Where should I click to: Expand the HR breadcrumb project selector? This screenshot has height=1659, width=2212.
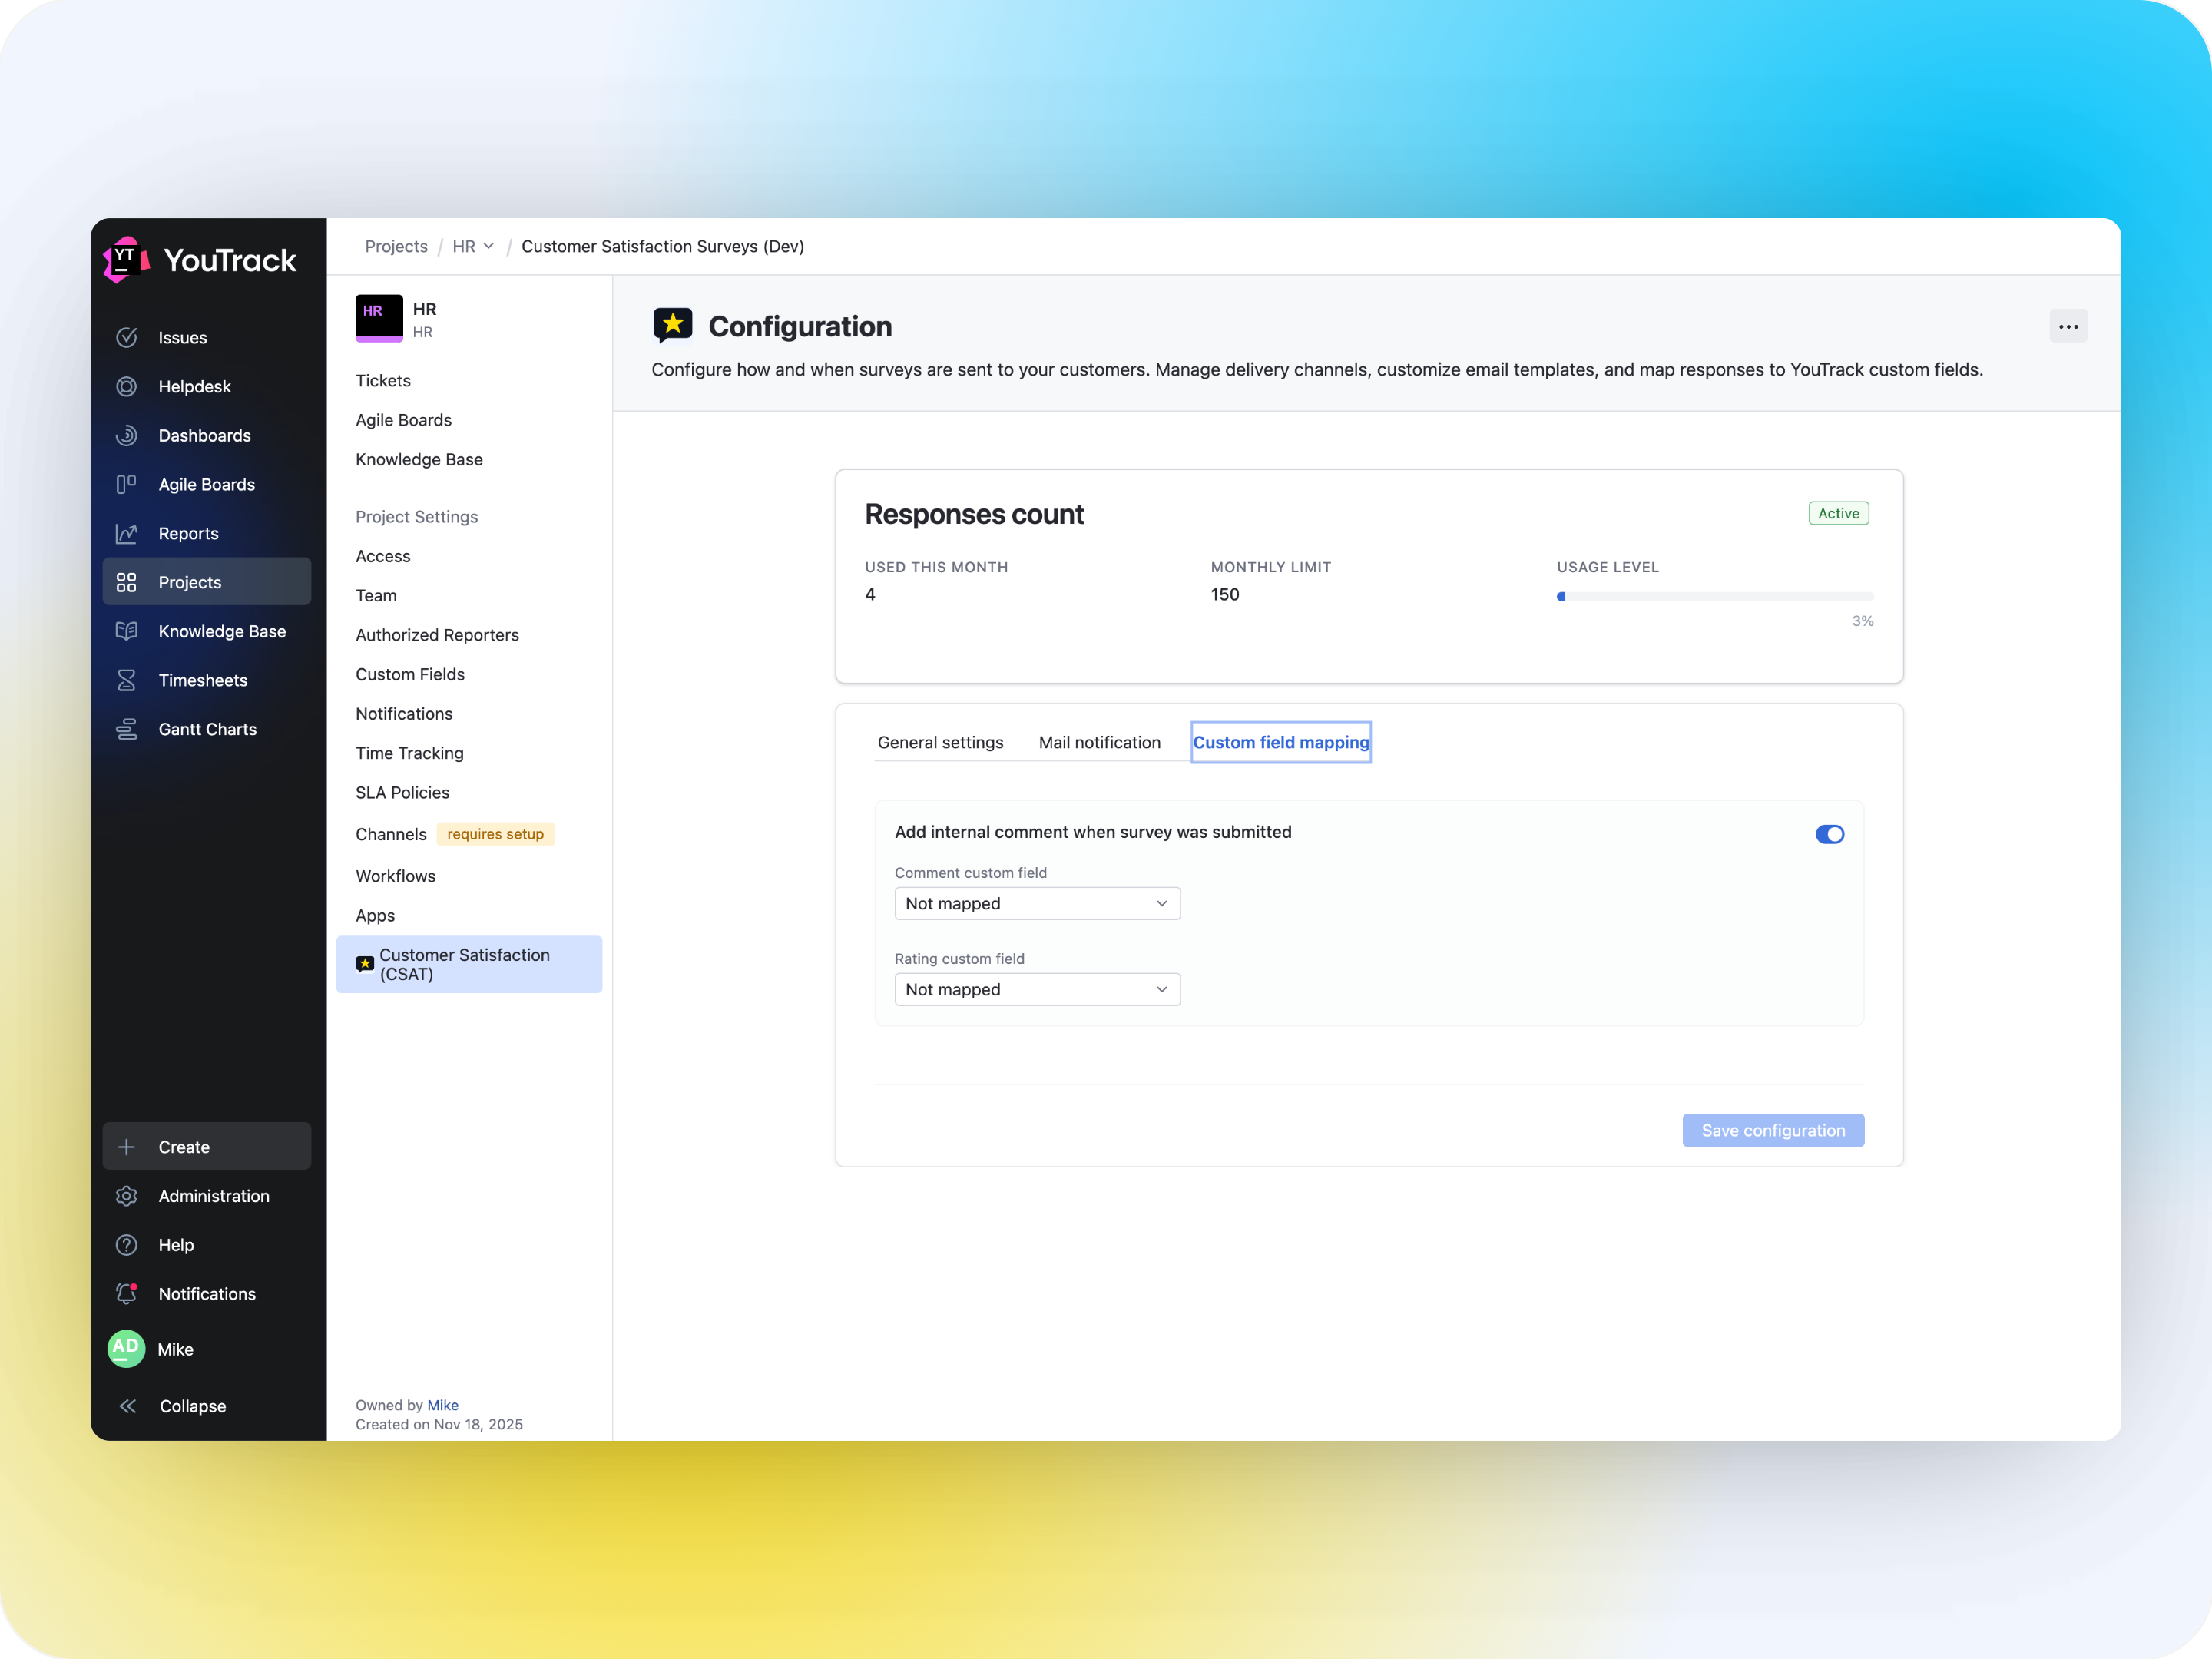point(472,246)
